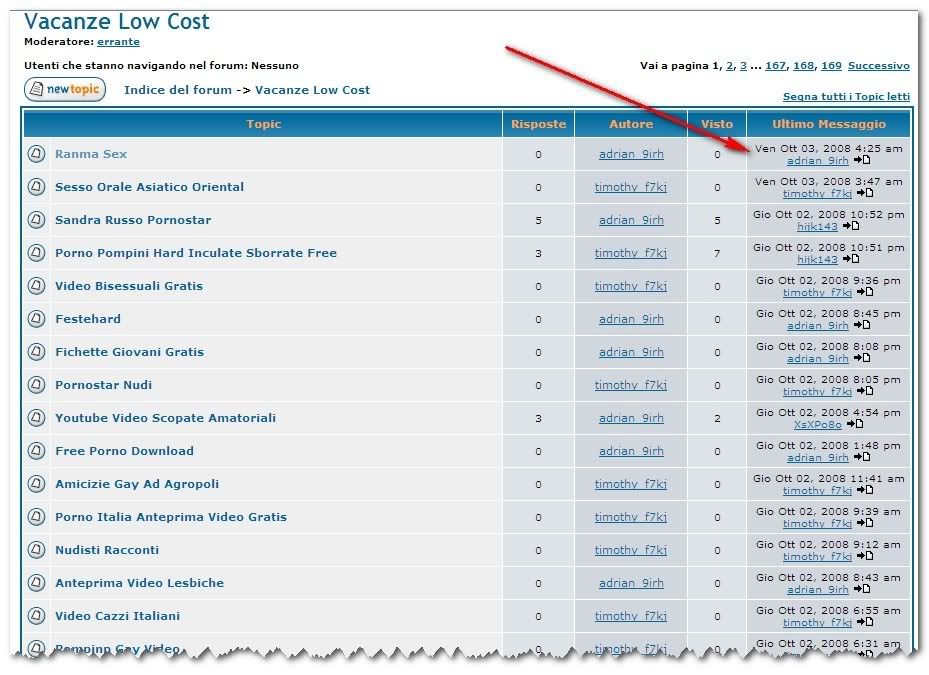This screenshot has width=929, height=675.
Task: Open the moderator profile link errante
Action: coord(118,42)
